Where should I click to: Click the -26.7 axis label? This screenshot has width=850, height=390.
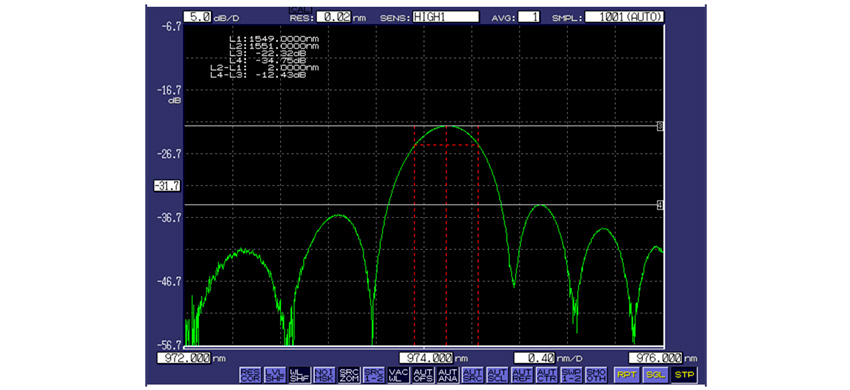(x=170, y=154)
